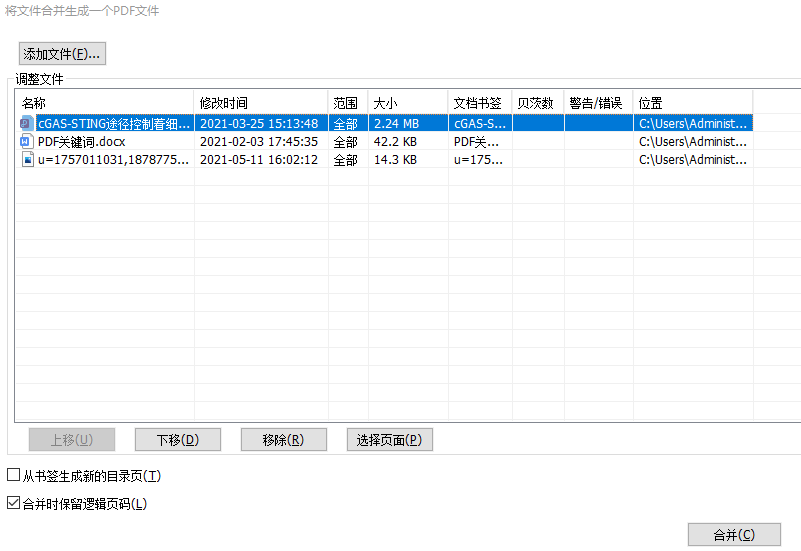Screen dimensions: 801x551
Task: Click bookmark cell cGAS-S...
Action: click(x=480, y=123)
